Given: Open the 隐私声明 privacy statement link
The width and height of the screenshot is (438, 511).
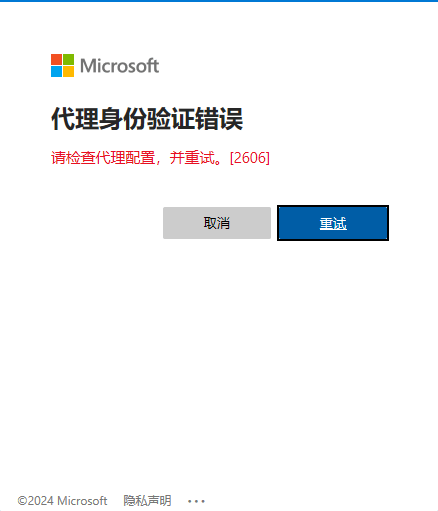Looking at the screenshot, I should tap(147, 501).
